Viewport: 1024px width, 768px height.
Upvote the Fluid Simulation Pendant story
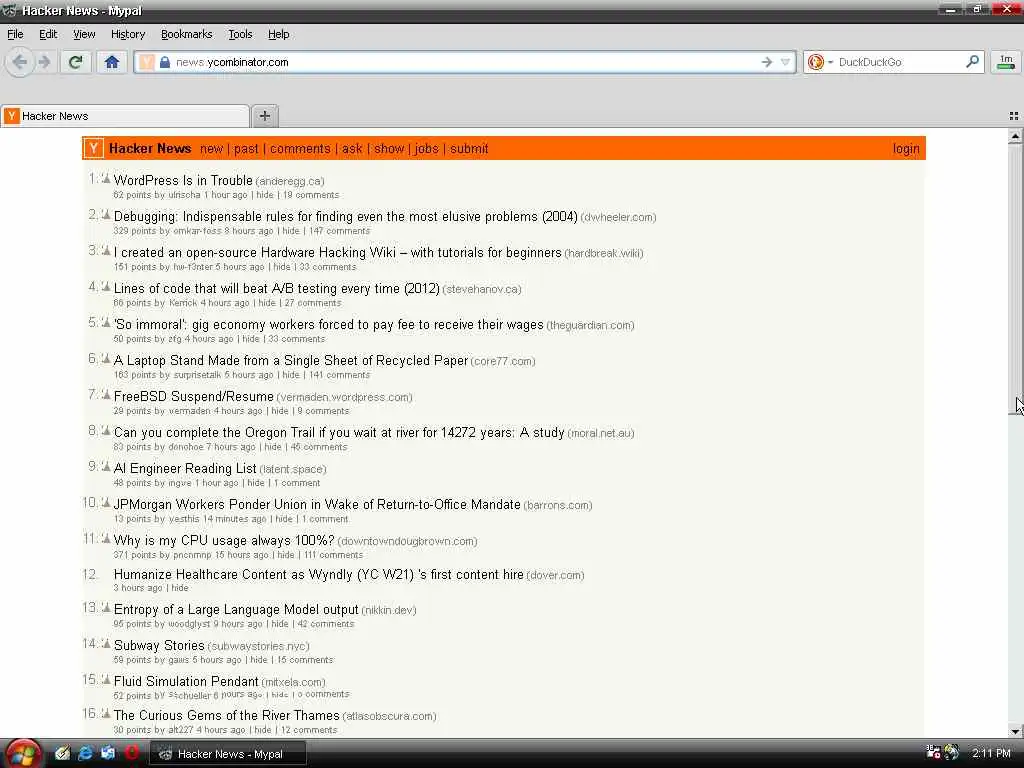coord(106,679)
